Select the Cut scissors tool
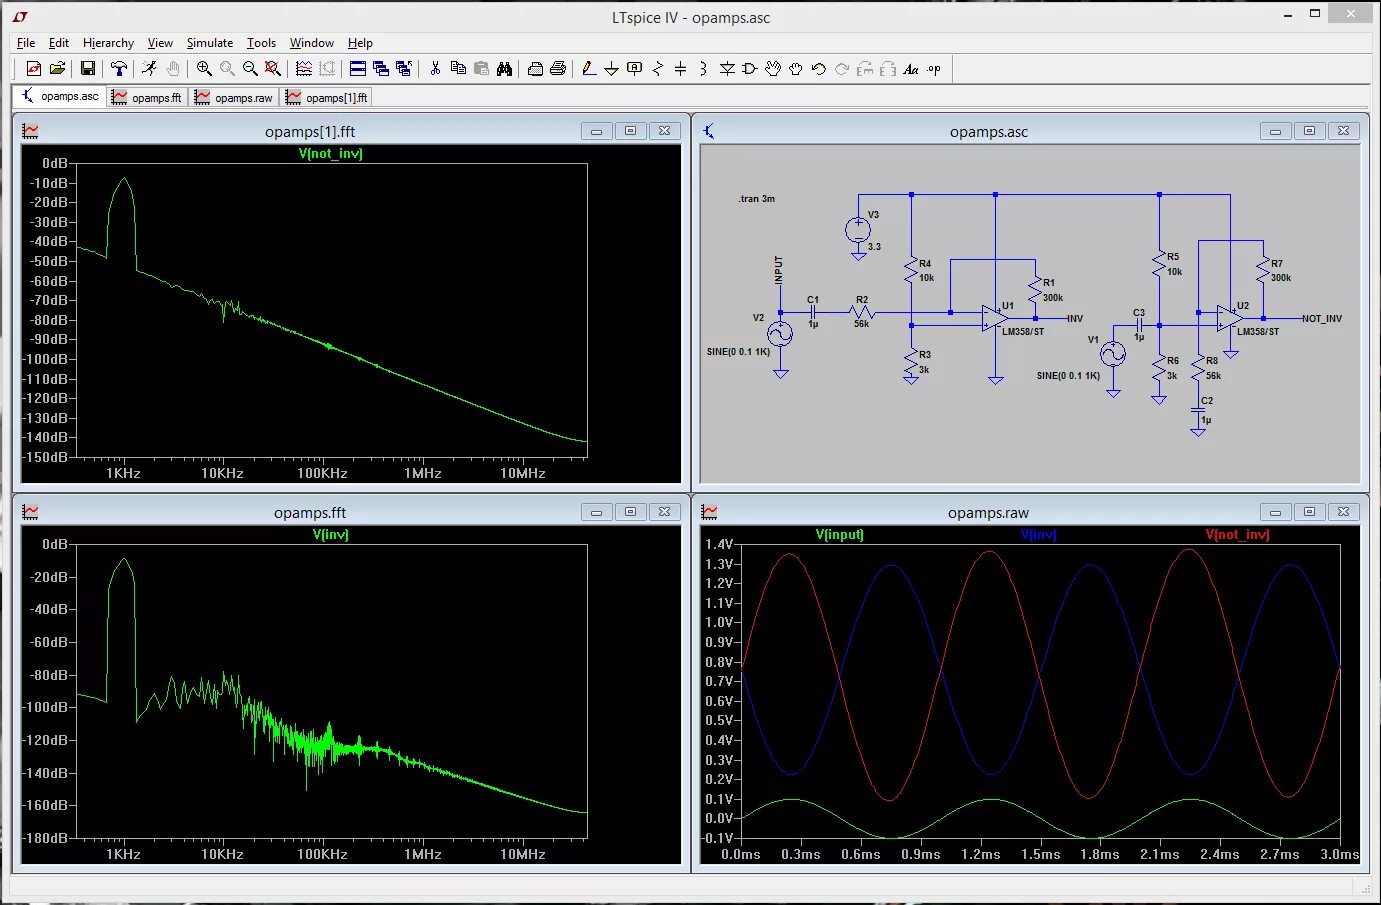1381x905 pixels. click(x=435, y=69)
